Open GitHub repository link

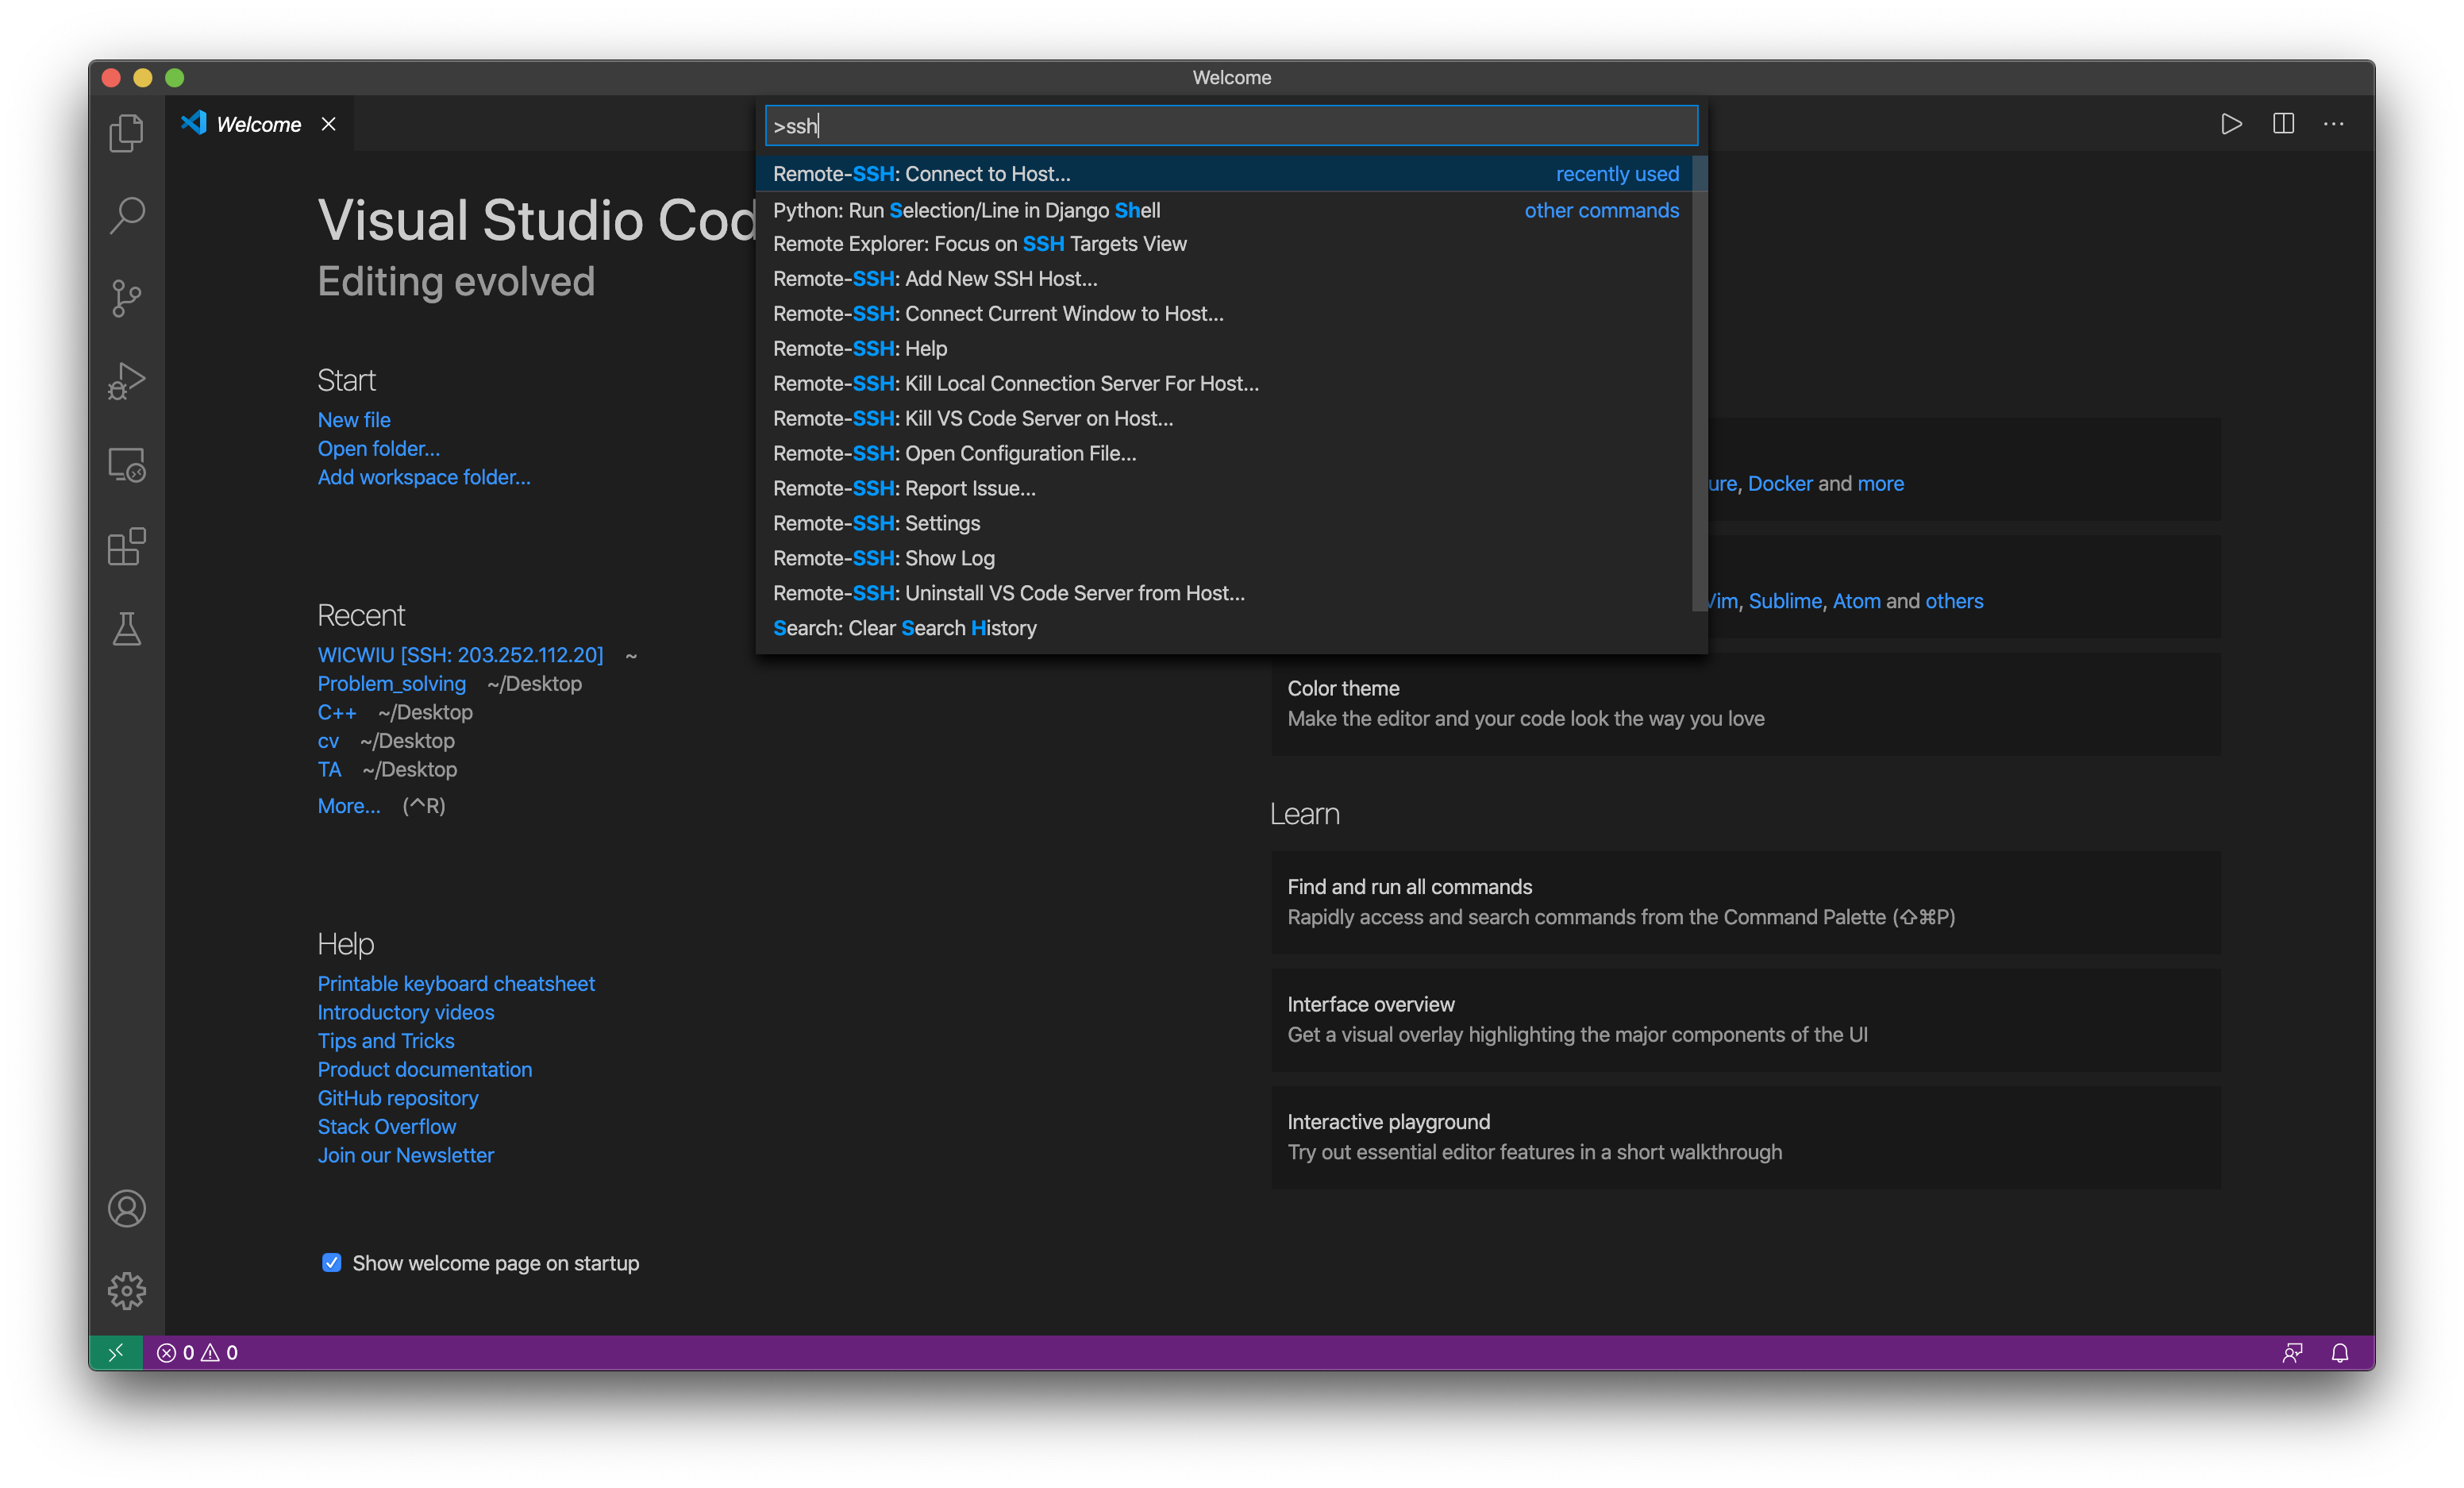(398, 1098)
